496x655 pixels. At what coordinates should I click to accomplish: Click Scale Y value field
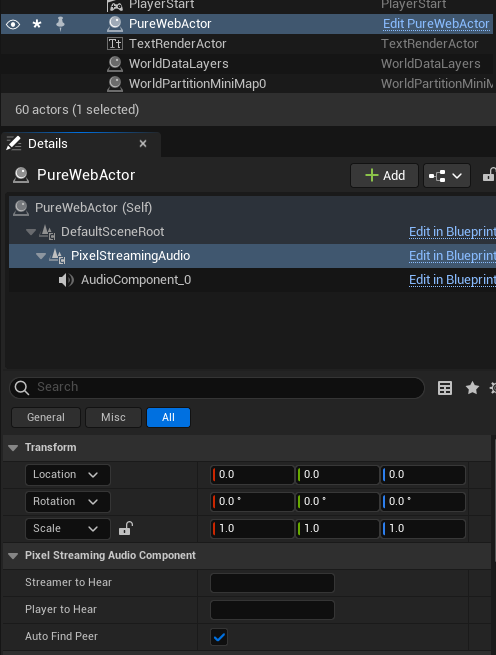click(338, 529)
